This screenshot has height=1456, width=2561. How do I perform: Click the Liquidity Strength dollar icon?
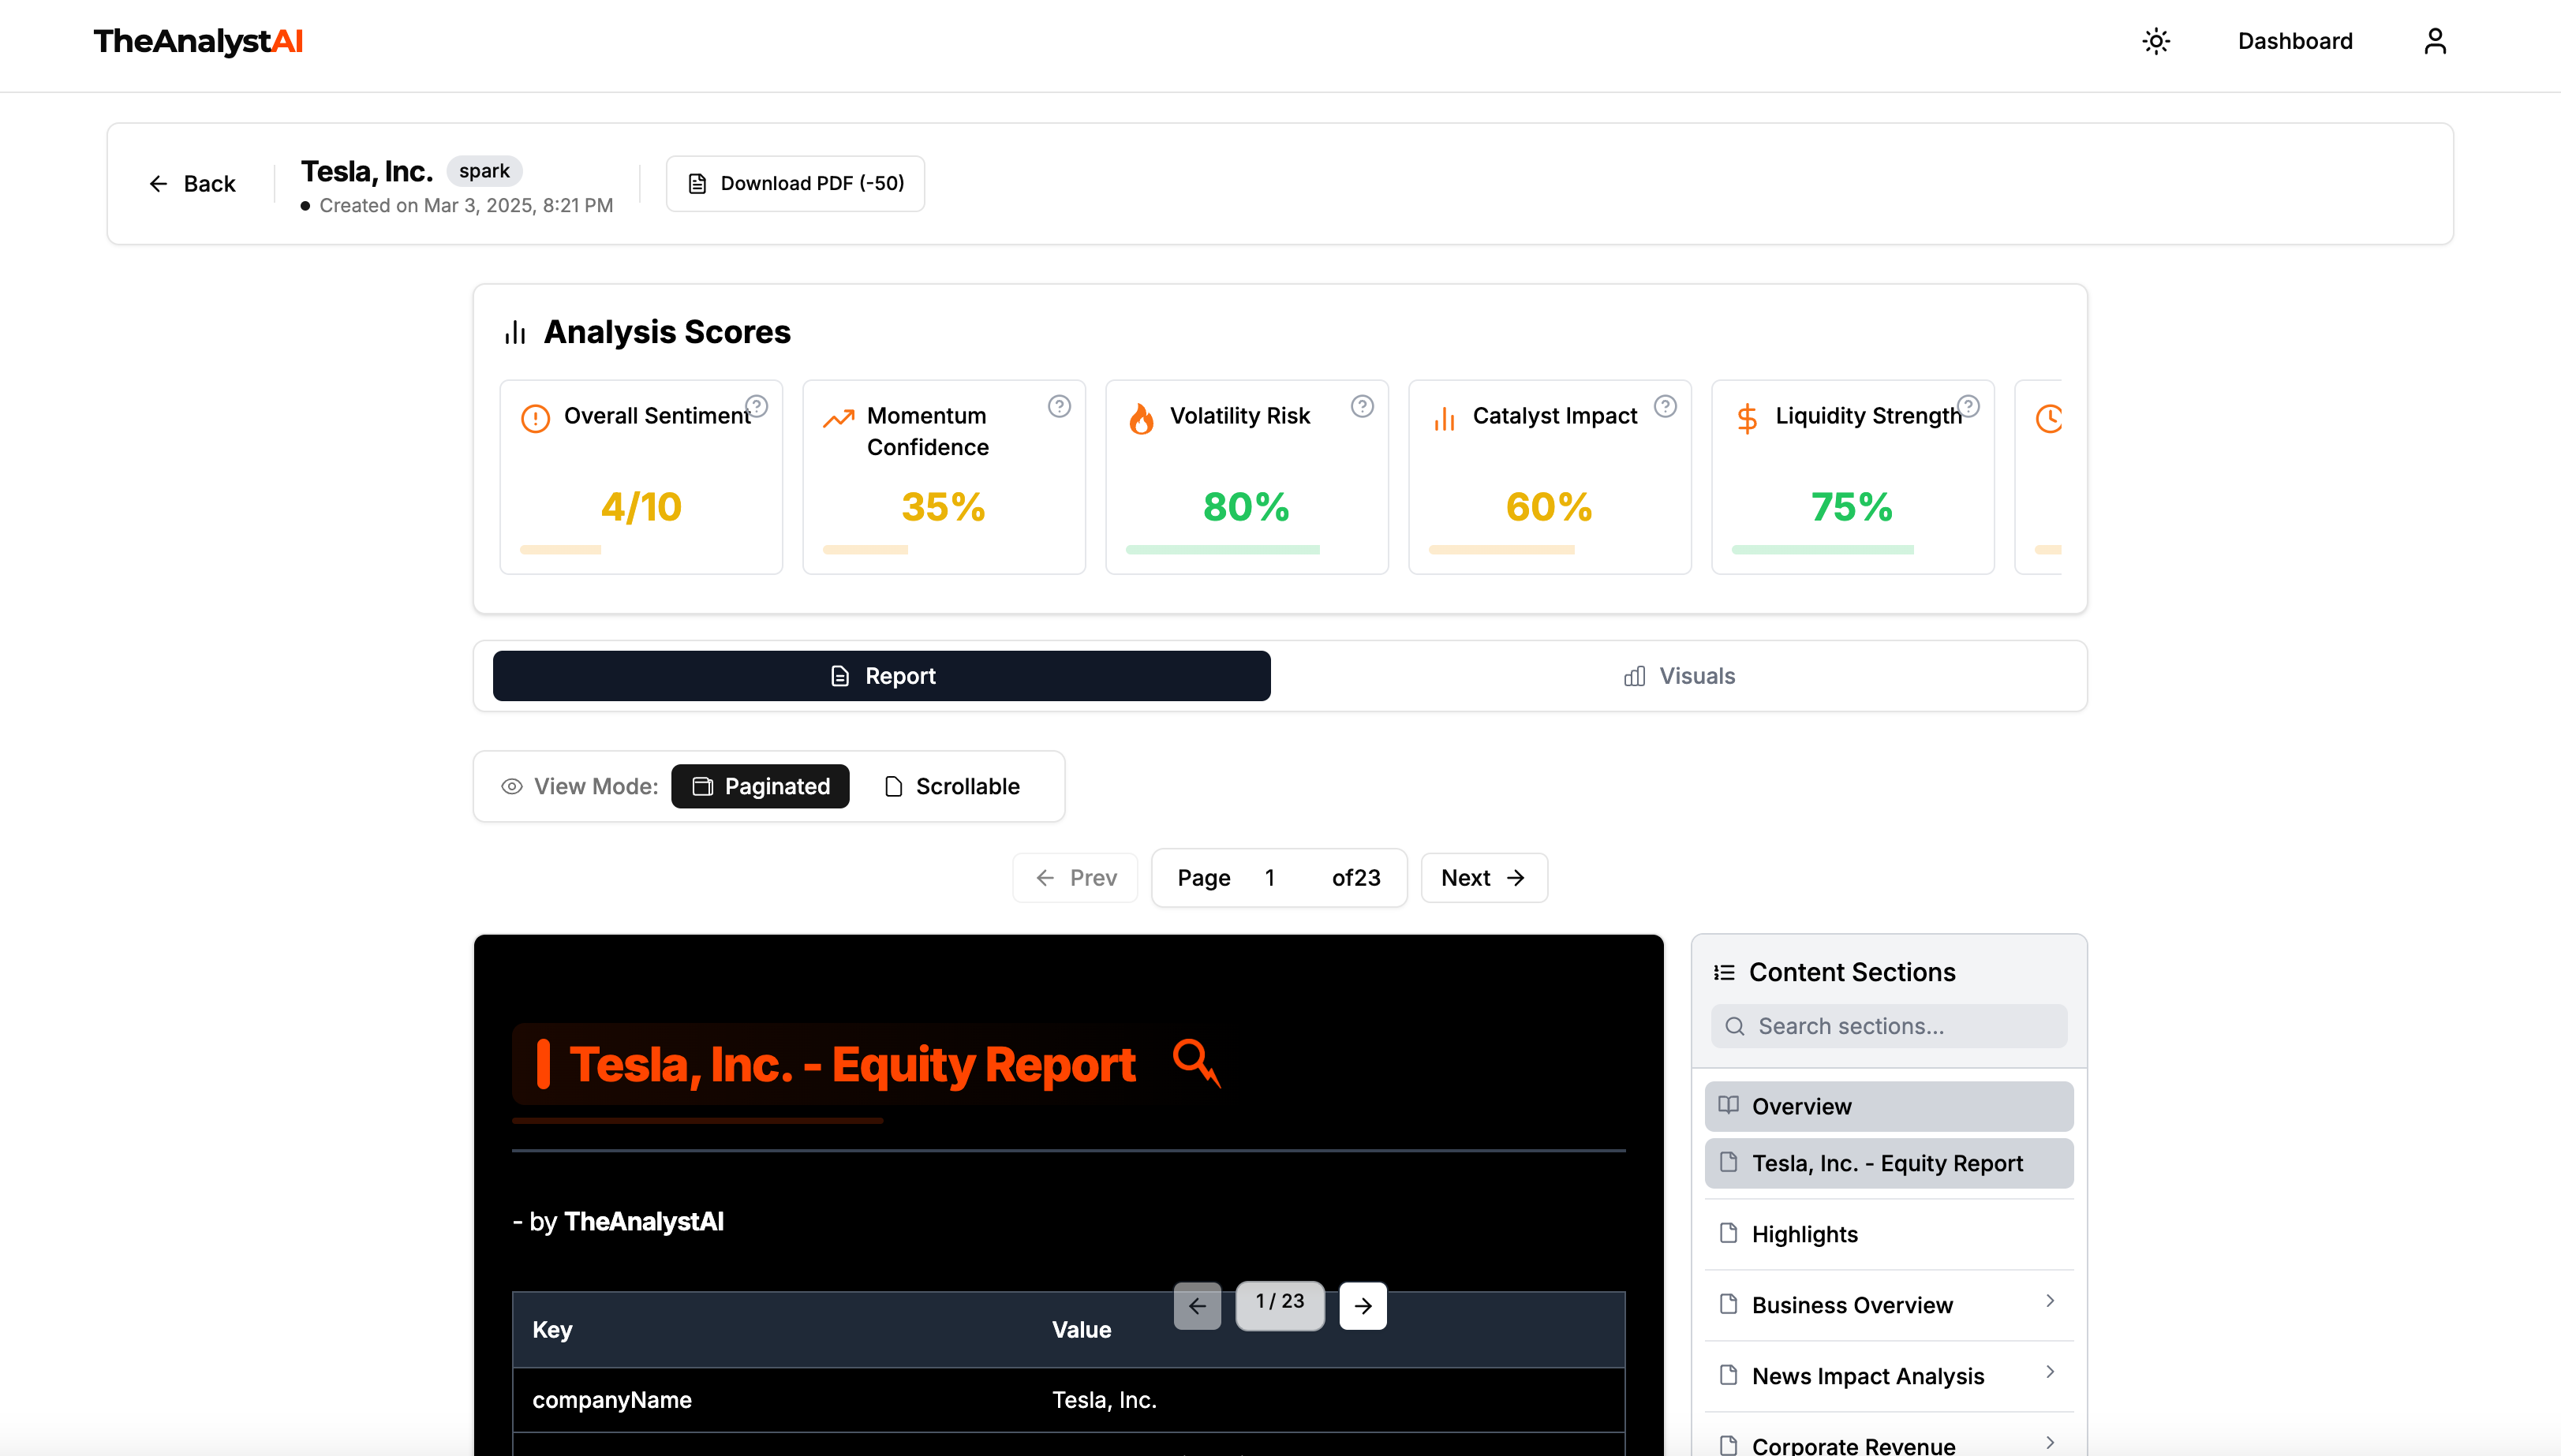(1747, 418)
